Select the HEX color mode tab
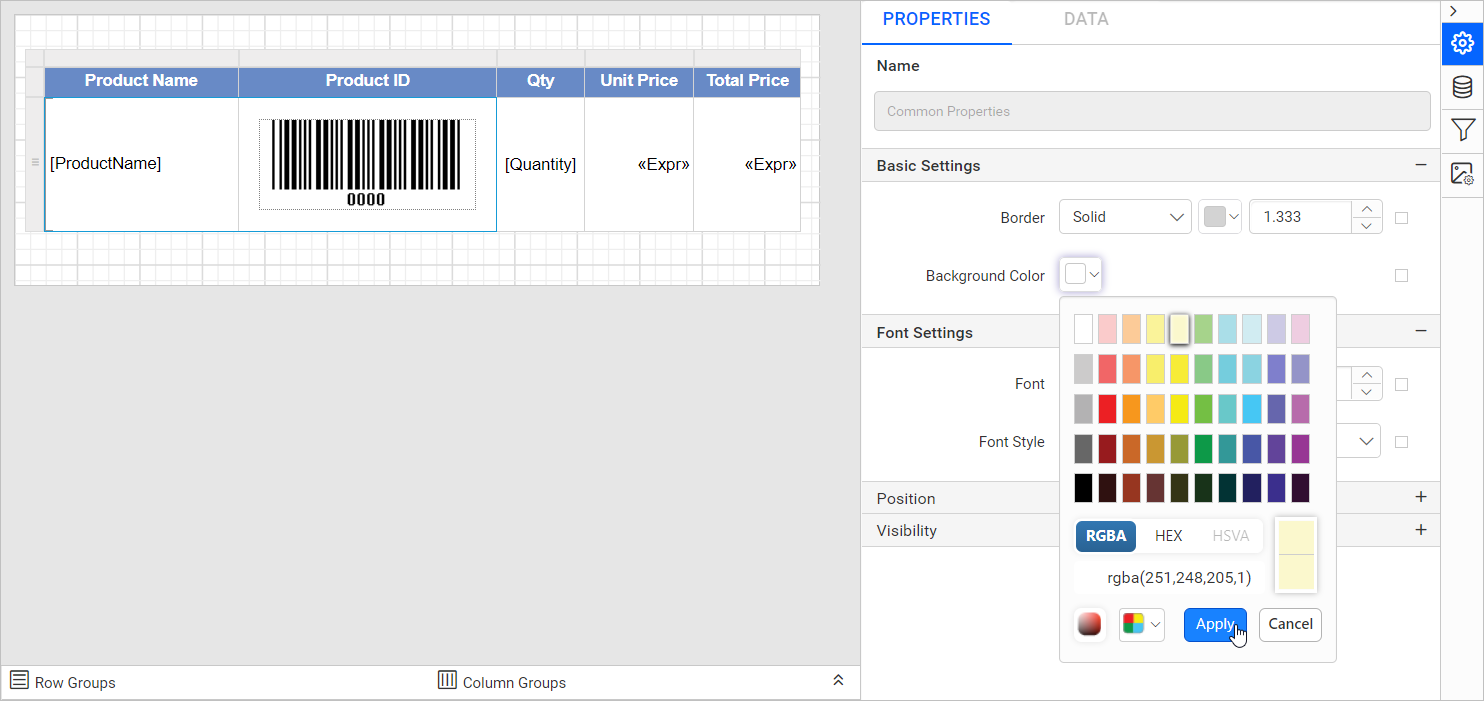1484x701 pixels. click(1168, 536)
